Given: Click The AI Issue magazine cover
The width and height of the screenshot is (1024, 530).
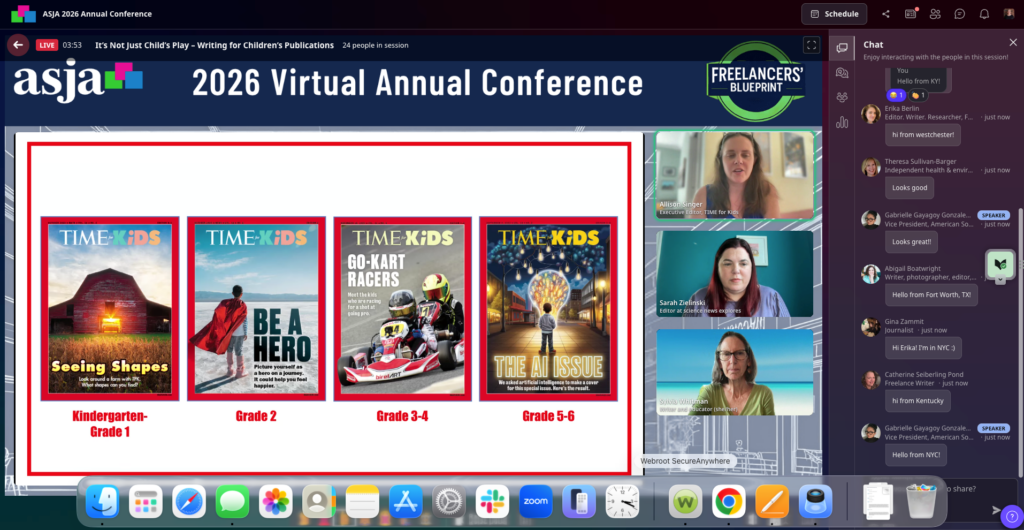Looking at the screenshot, I should click(549, 308).
